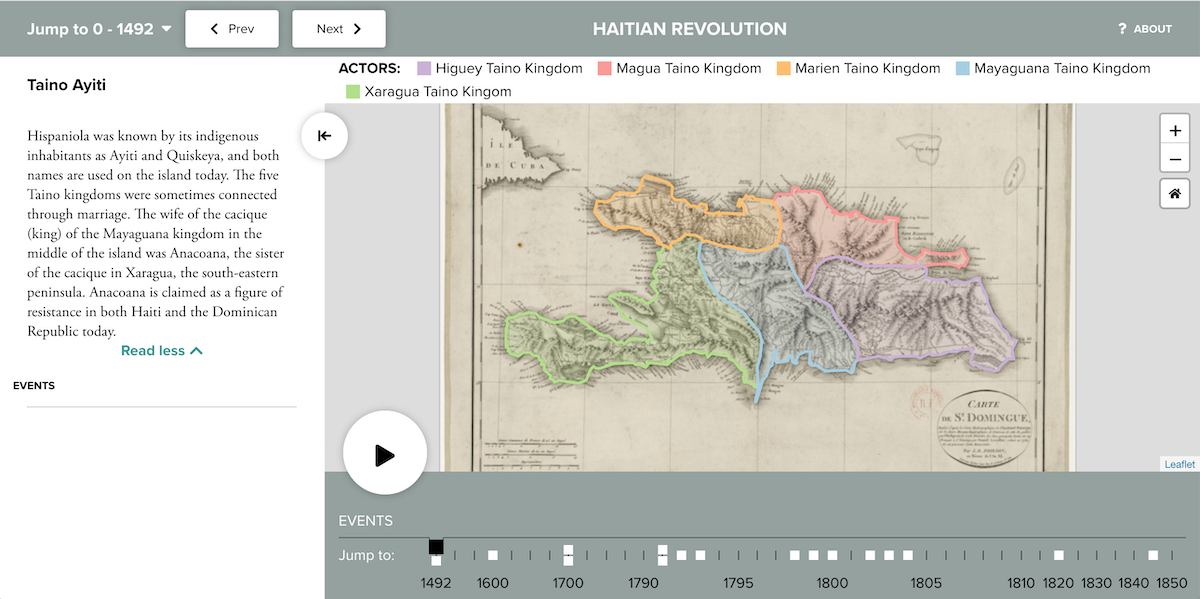
Task: Select stacked marker just after 1790 label
Action: pos(662,553)
